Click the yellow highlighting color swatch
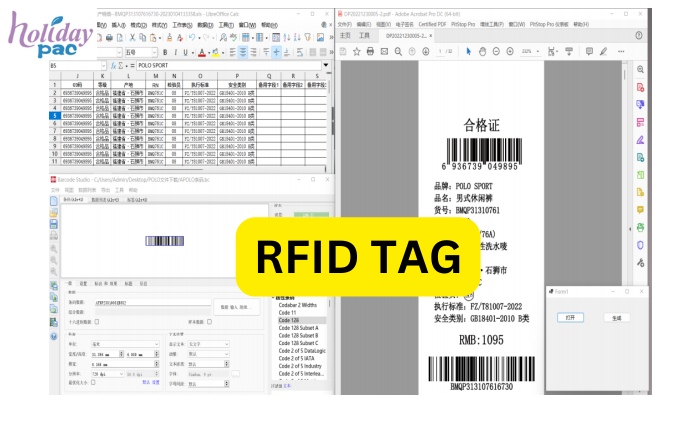Screen dimensions: 678x428 215,53
